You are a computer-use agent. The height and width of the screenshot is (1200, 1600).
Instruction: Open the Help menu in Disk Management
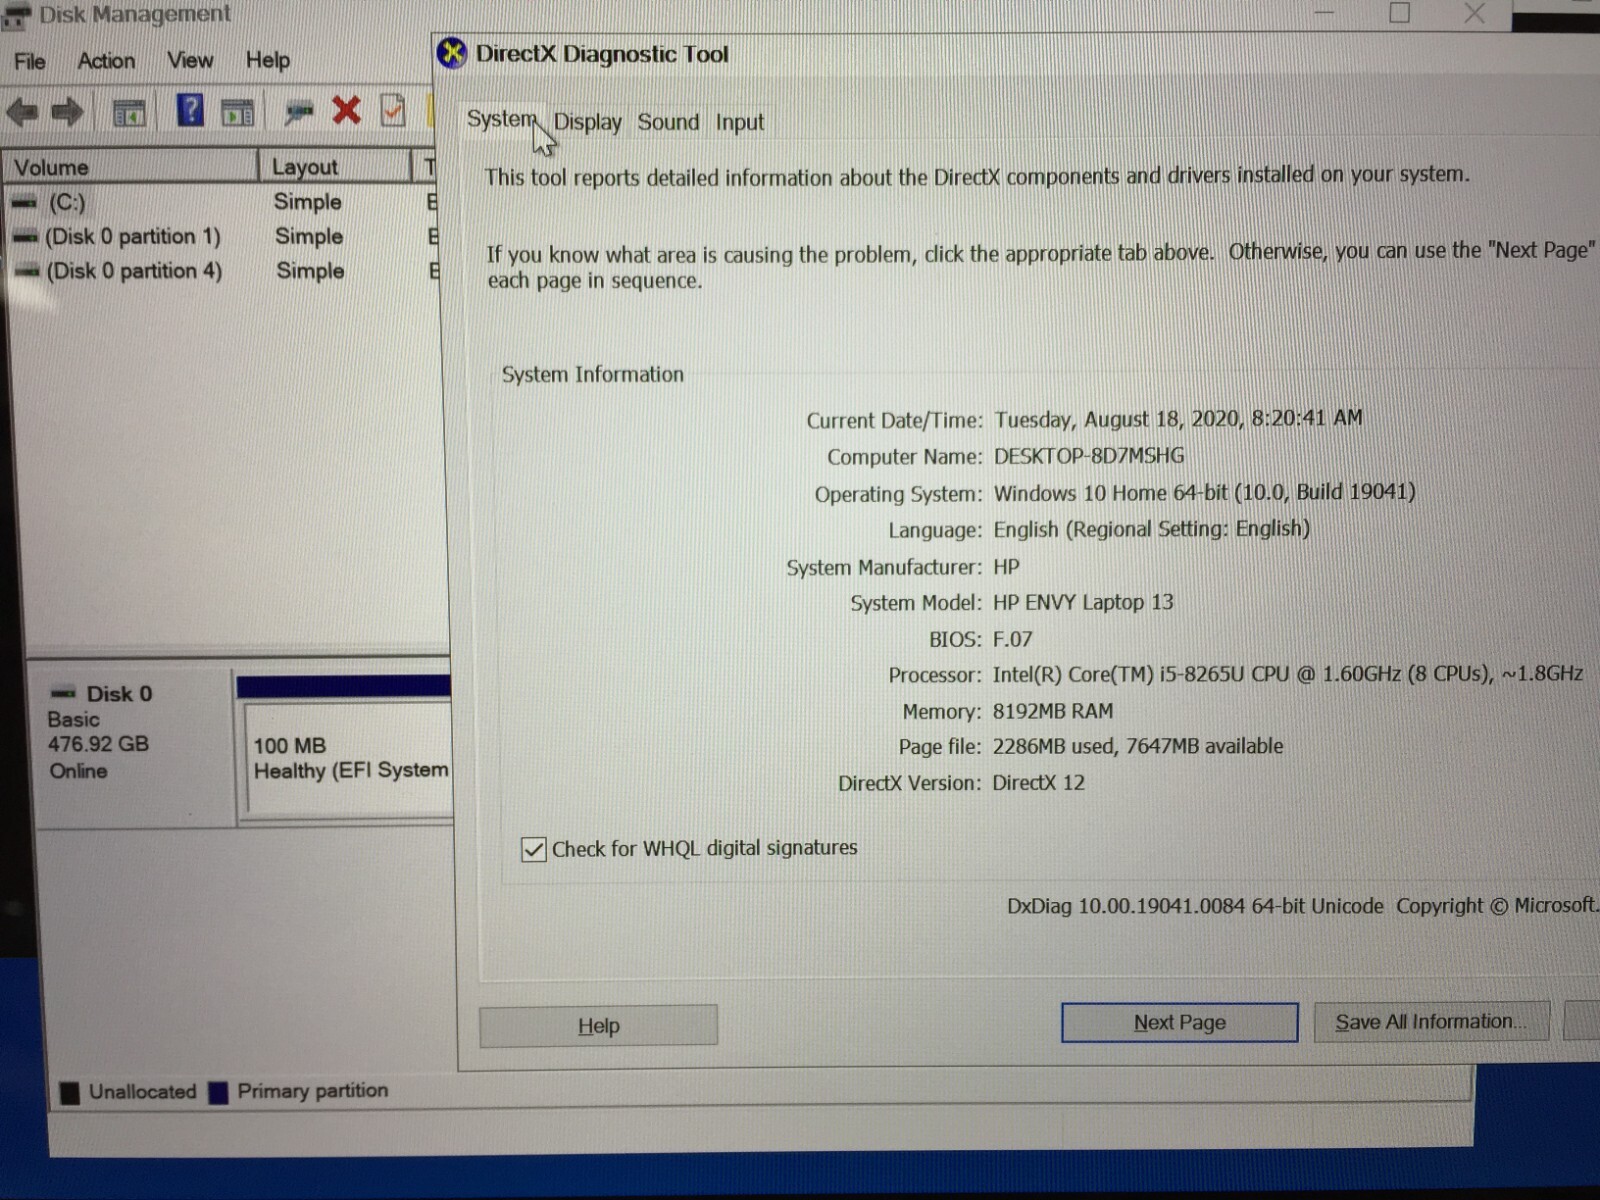coord(268,61)
